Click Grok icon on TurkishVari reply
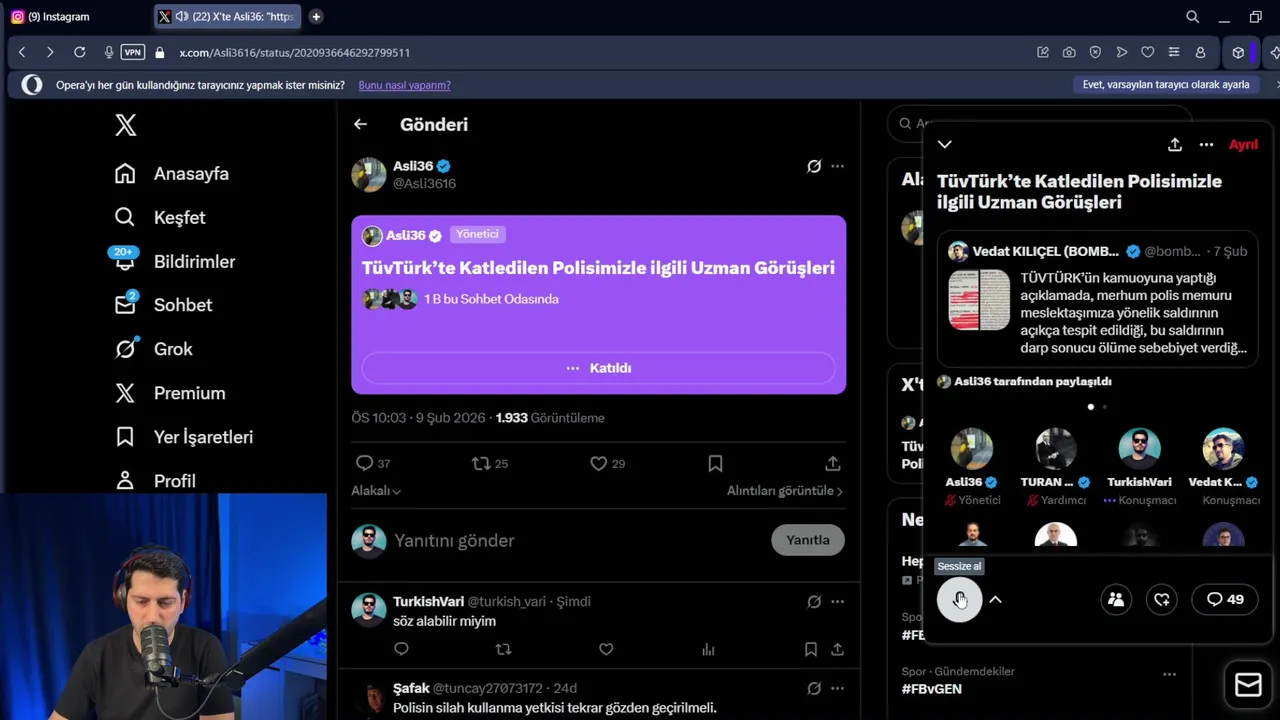The image size is (1280, 720). click(x=814, y=602)
